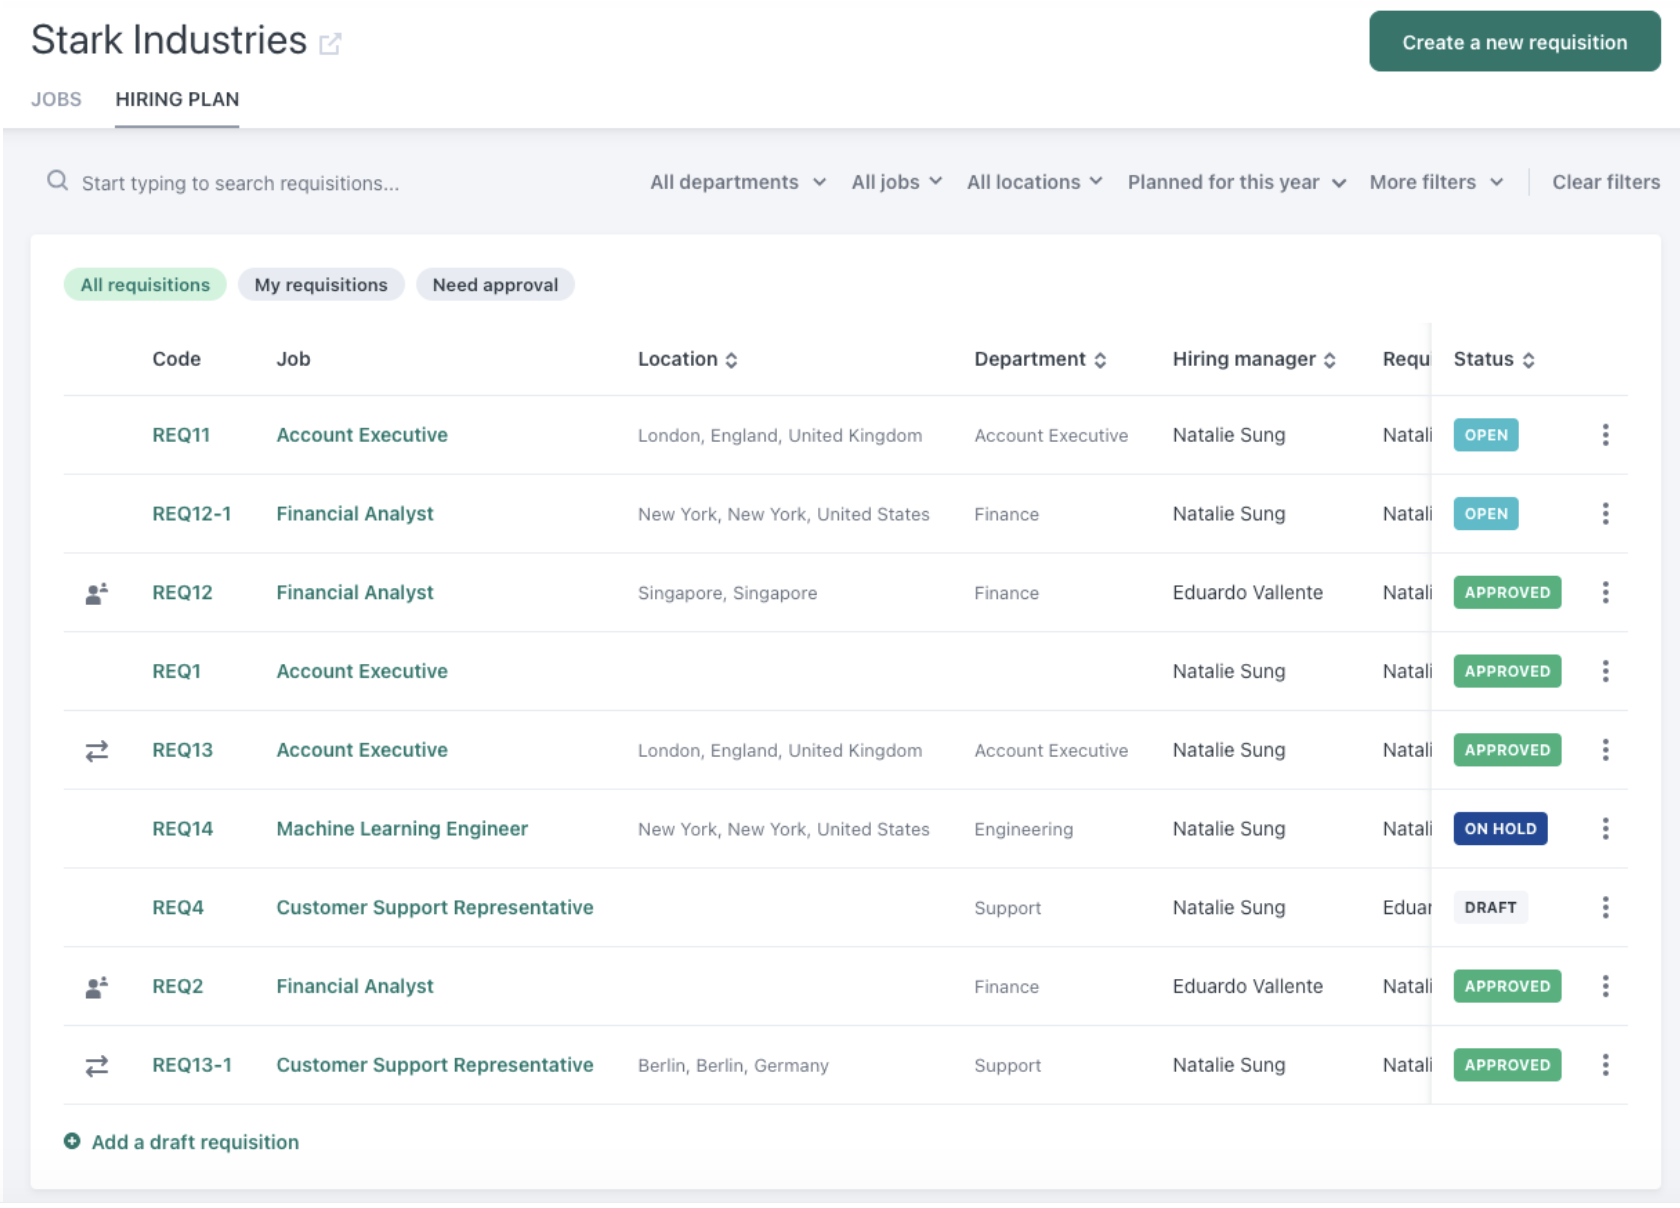Sort by the Status column
The height and width of the screenshot is (1208, 1680).
point(1494,359)
